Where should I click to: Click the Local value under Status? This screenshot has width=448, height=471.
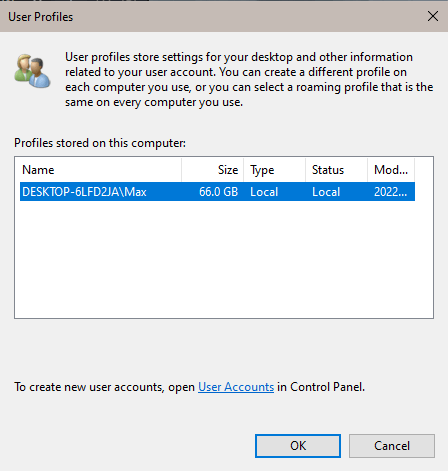point(326,192)
